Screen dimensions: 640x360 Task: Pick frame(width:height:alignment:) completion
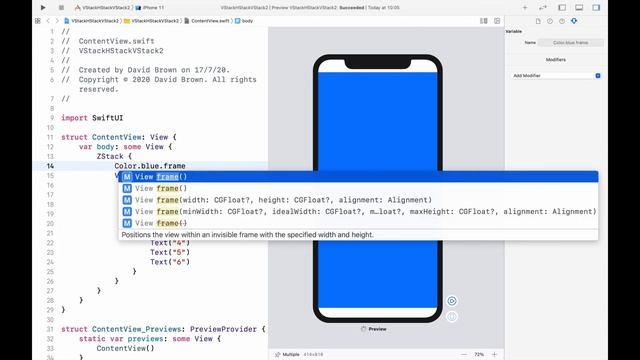coord(358,200)
